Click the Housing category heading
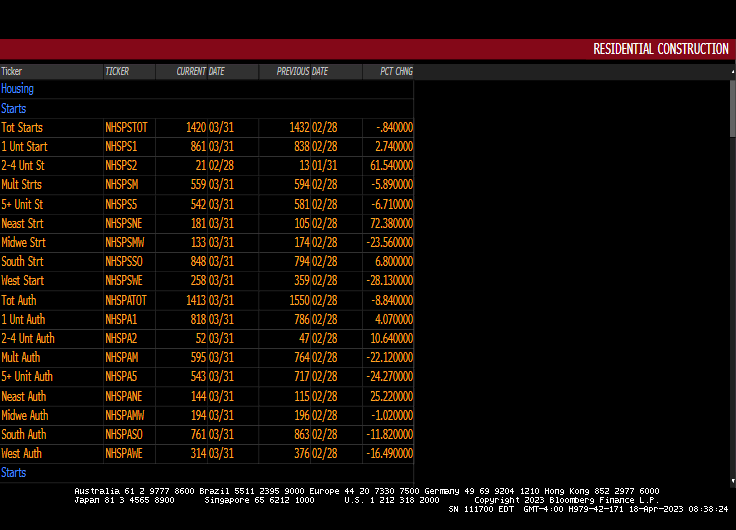 click(x=18, y=89)
